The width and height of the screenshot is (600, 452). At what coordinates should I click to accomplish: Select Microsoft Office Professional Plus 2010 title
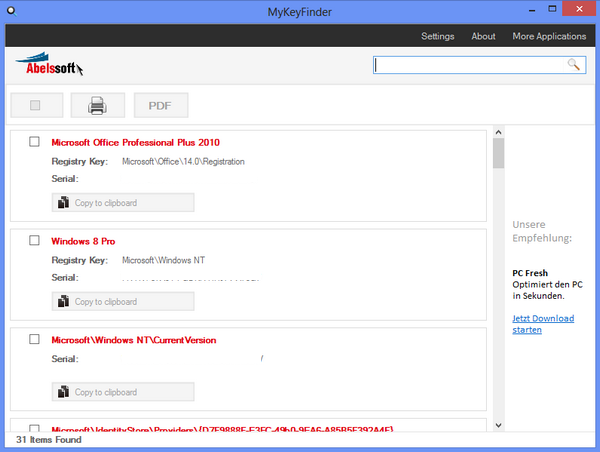[x=135, y=142]
